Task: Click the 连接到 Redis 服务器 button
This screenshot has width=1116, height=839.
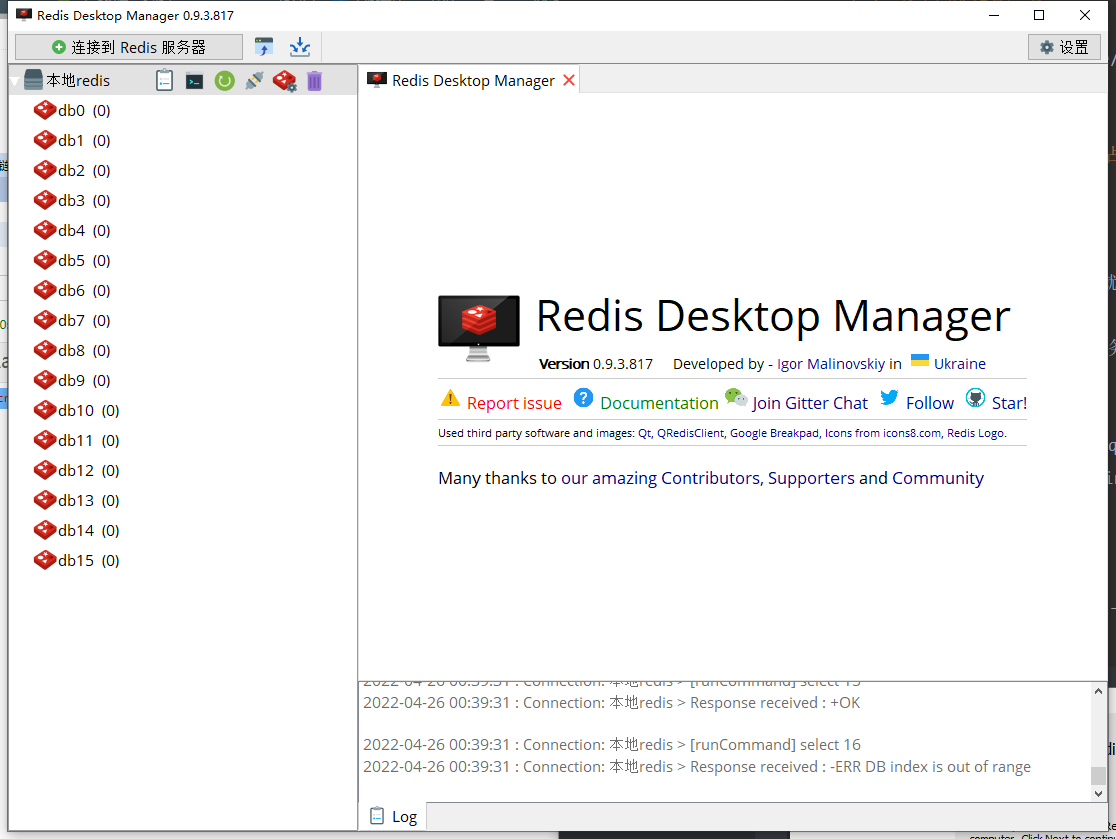Action: [129, 47]
